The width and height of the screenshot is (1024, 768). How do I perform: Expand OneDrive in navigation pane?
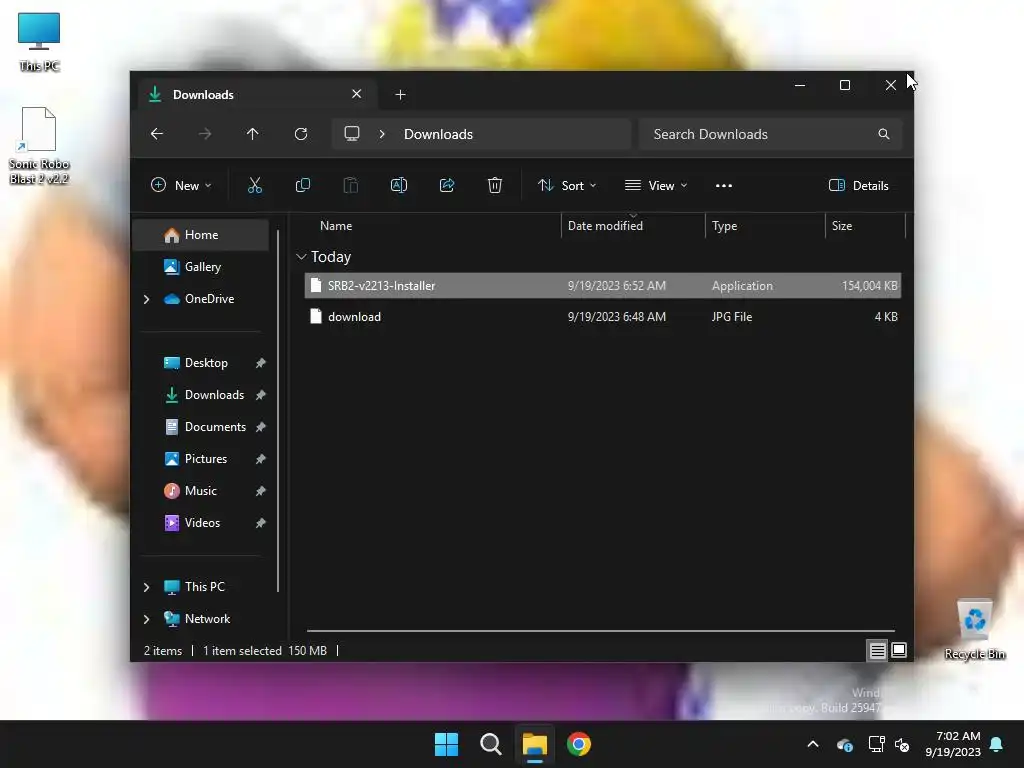[x=146, y=299]
